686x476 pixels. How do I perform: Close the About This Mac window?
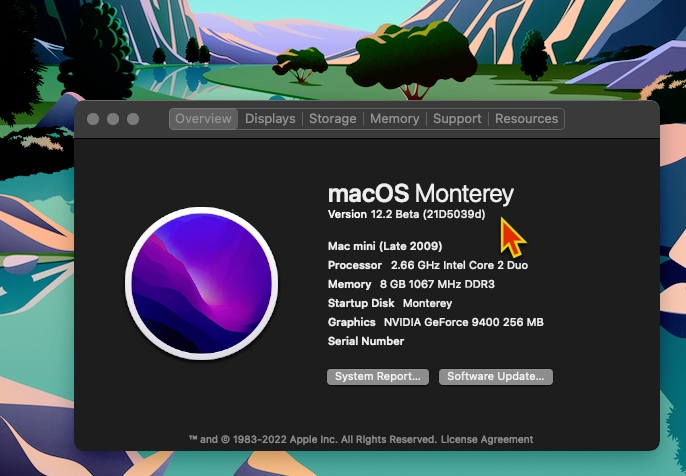pyautogui.click(x=93, y=119)
